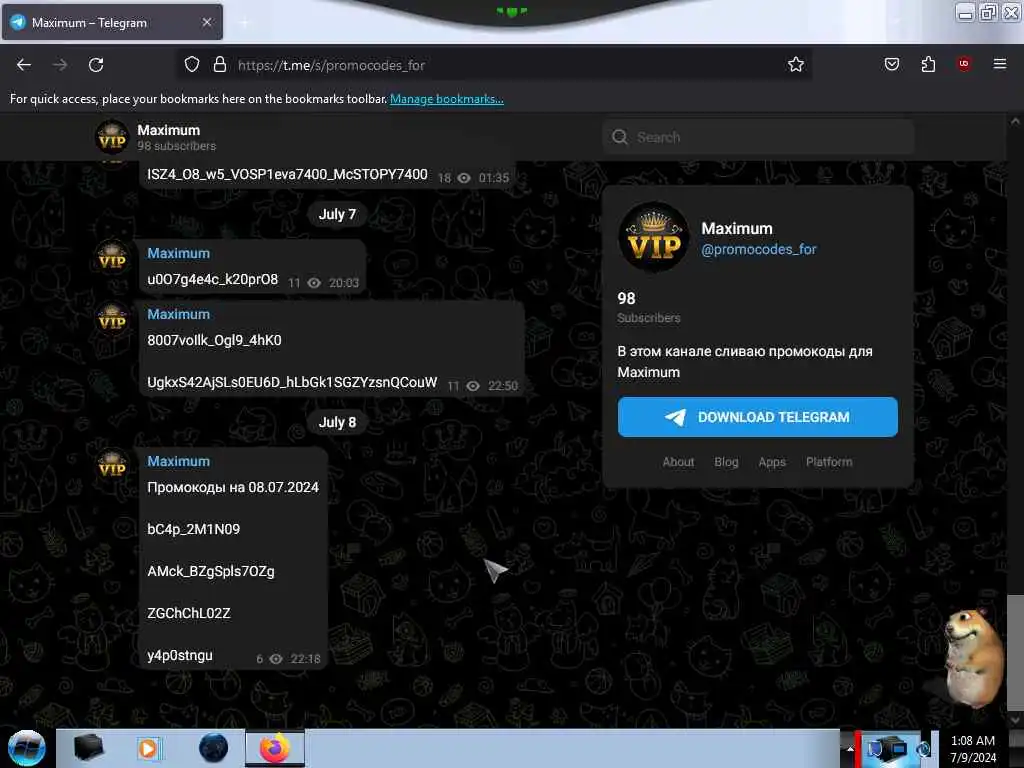Open the shield tracking protection icon
Image resolution: width=1024 pixels, height=768 pixels.
tap(191, 65)
